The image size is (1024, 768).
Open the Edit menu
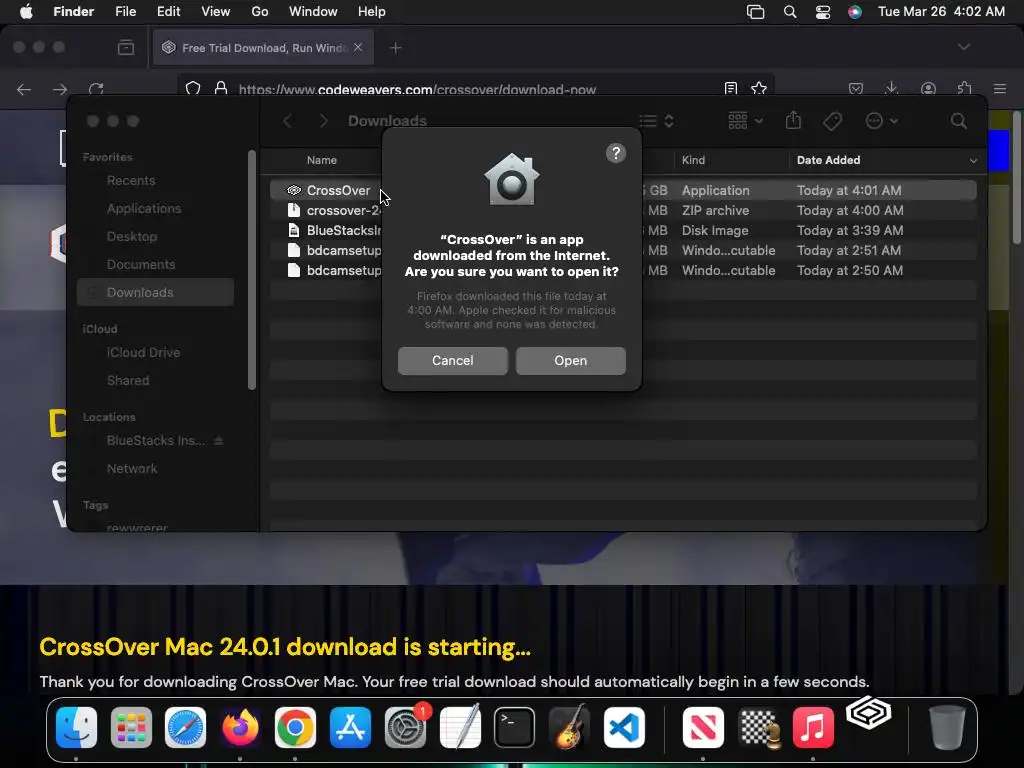pos(168,12)
